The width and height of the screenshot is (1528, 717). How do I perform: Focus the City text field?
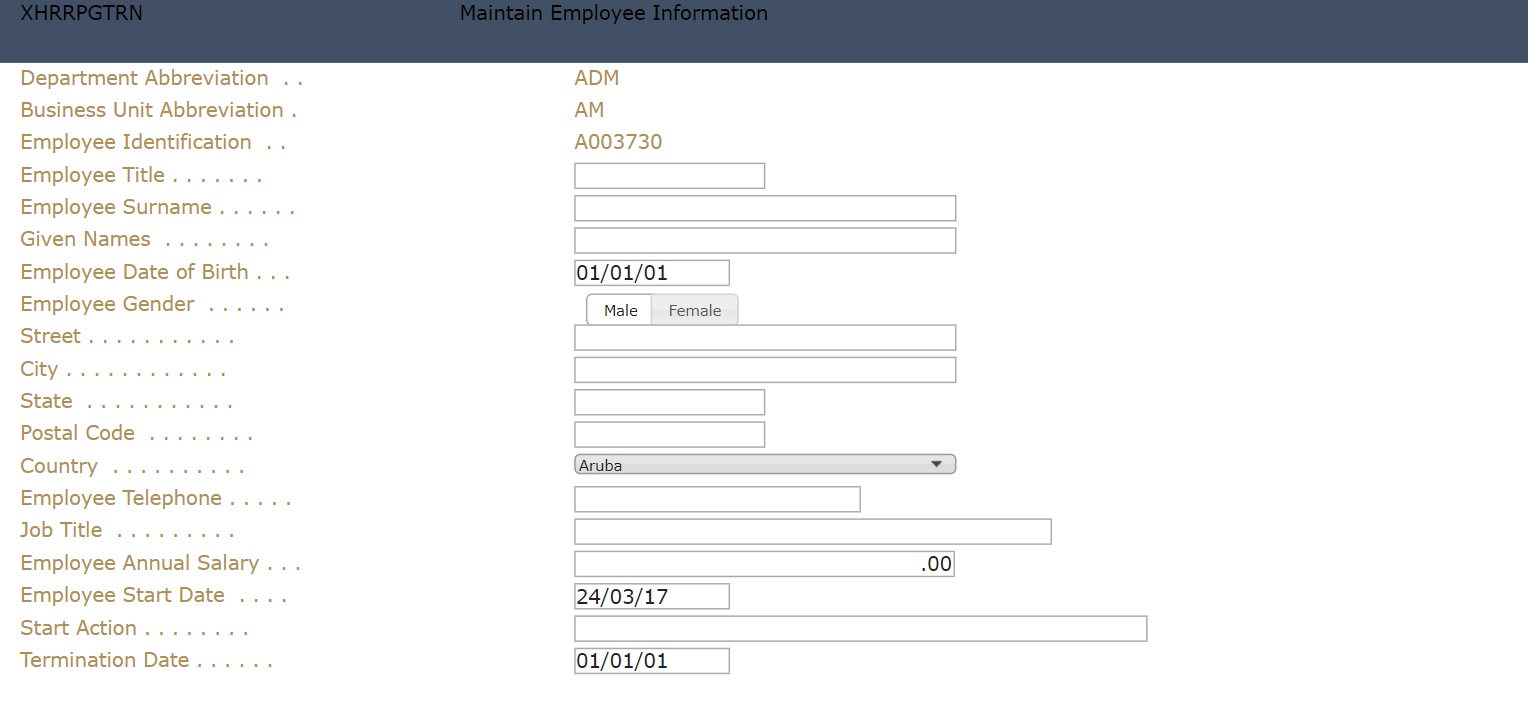click(765, 370)
